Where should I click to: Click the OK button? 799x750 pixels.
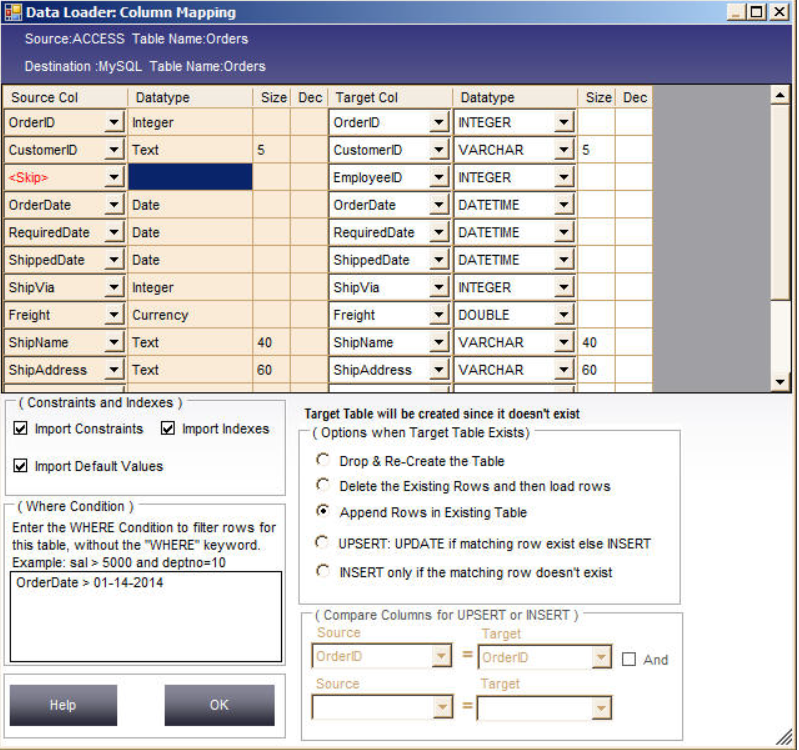coord(219,705)
